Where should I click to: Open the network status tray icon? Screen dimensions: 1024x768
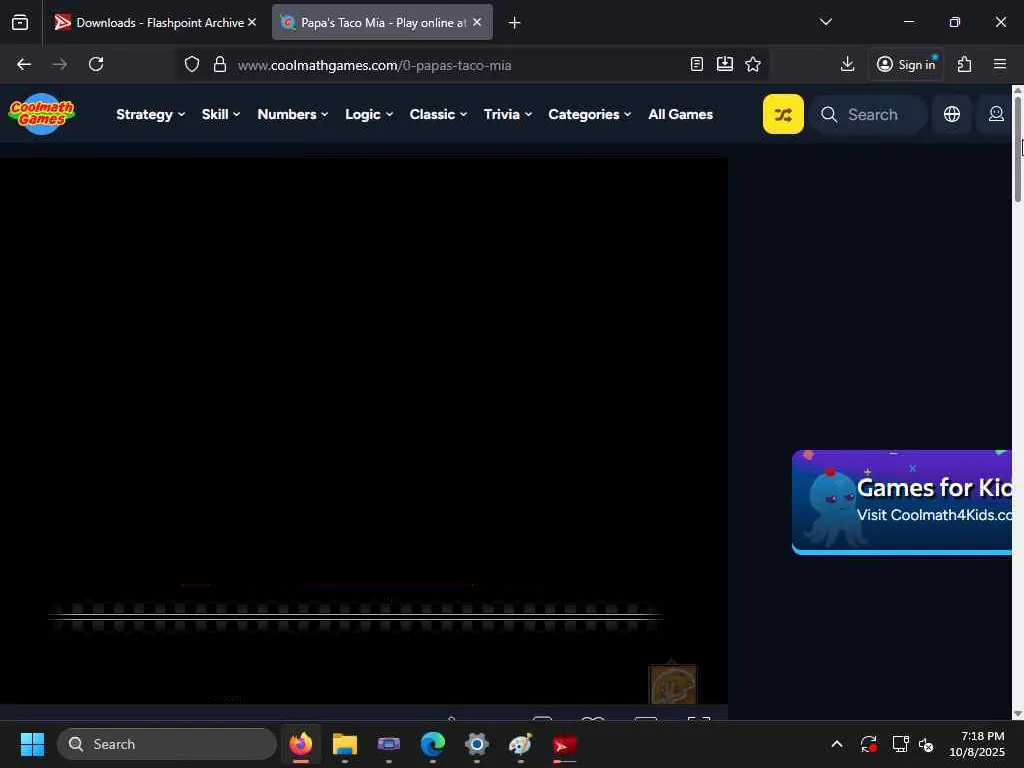pyautogui.click(x=901, y=744)
